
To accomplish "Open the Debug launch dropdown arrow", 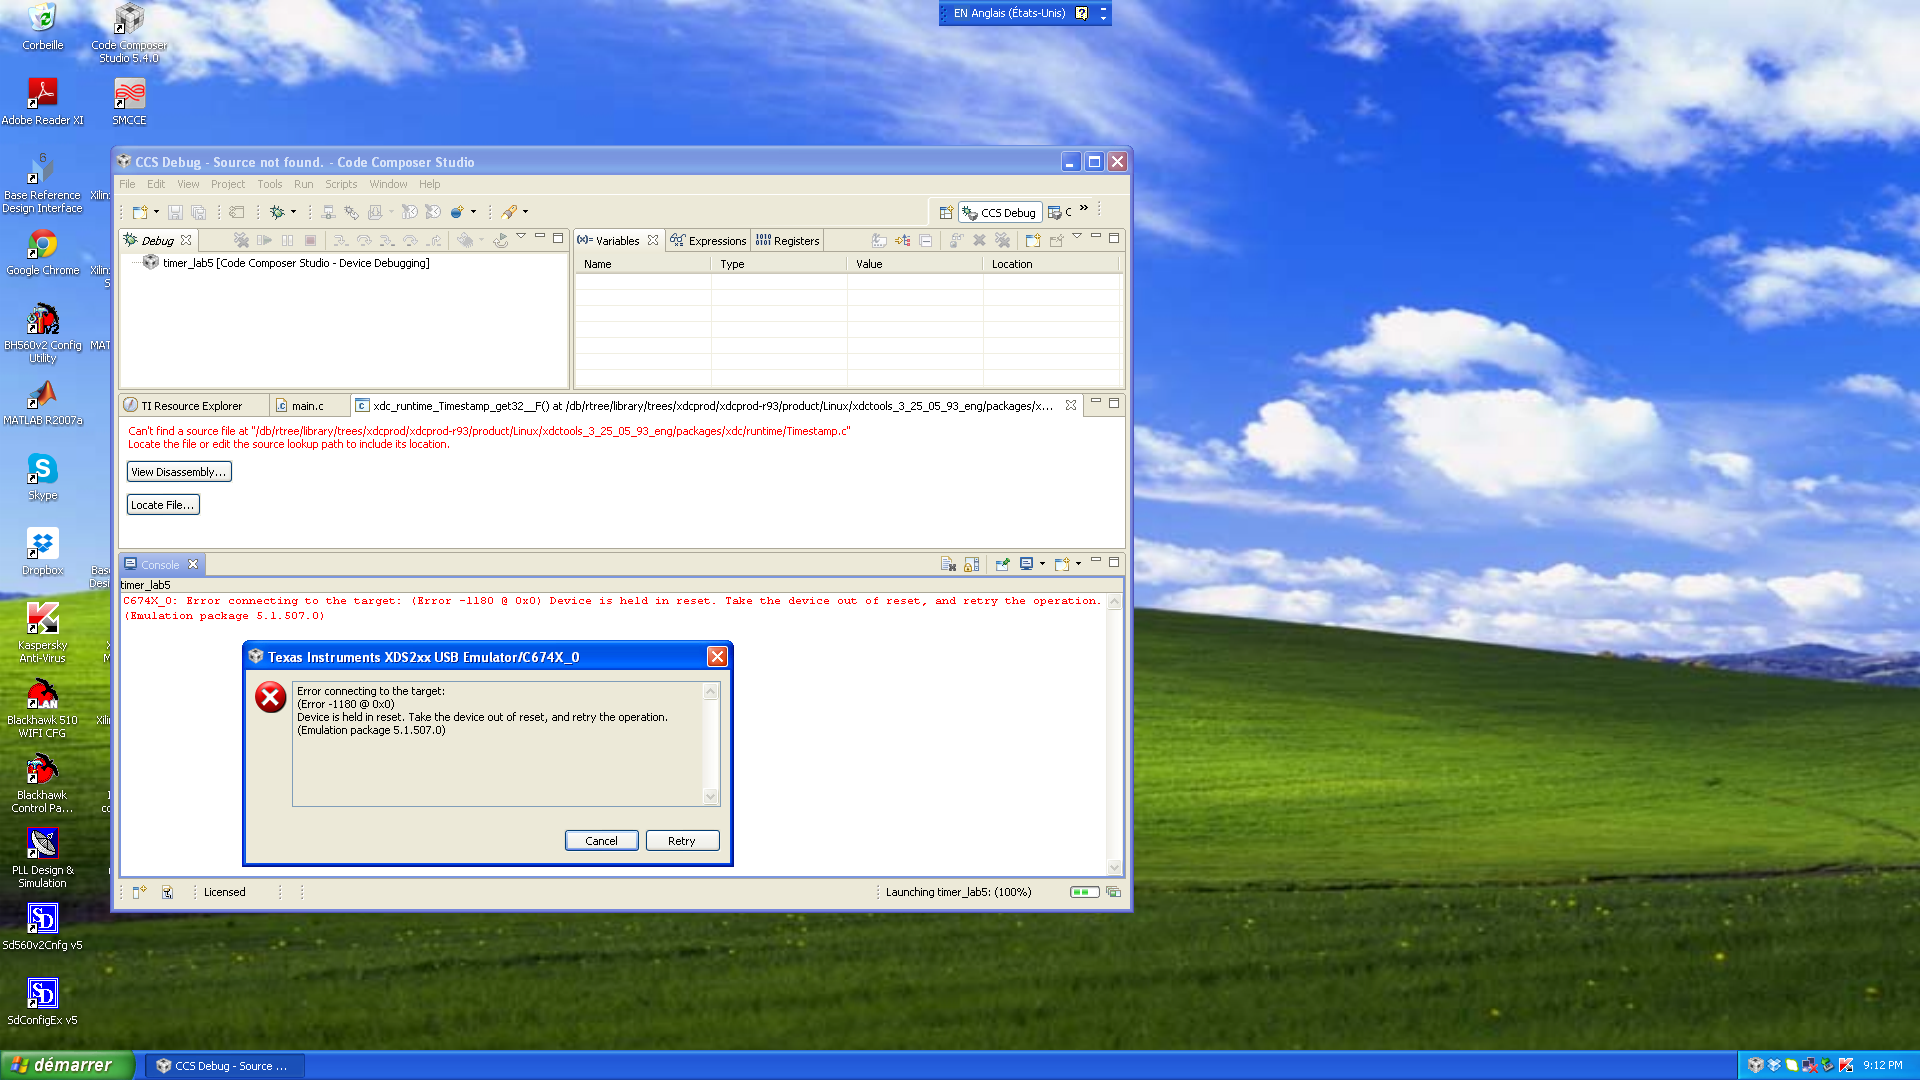I will pos(293,212).
